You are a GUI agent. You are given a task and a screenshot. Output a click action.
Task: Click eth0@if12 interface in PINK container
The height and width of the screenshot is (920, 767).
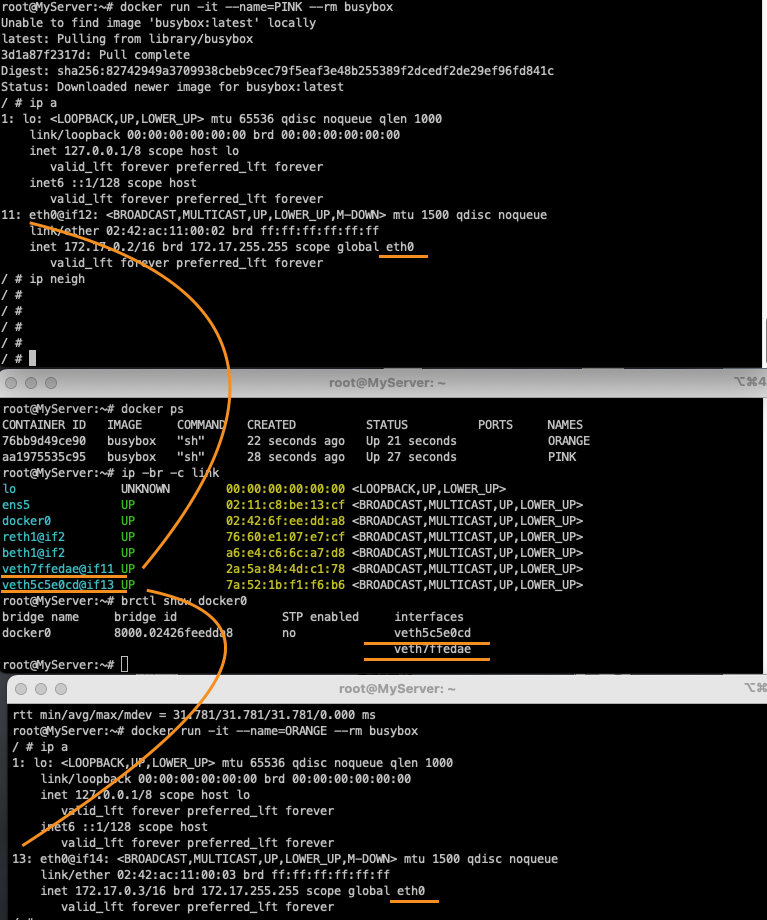(60, 215)
